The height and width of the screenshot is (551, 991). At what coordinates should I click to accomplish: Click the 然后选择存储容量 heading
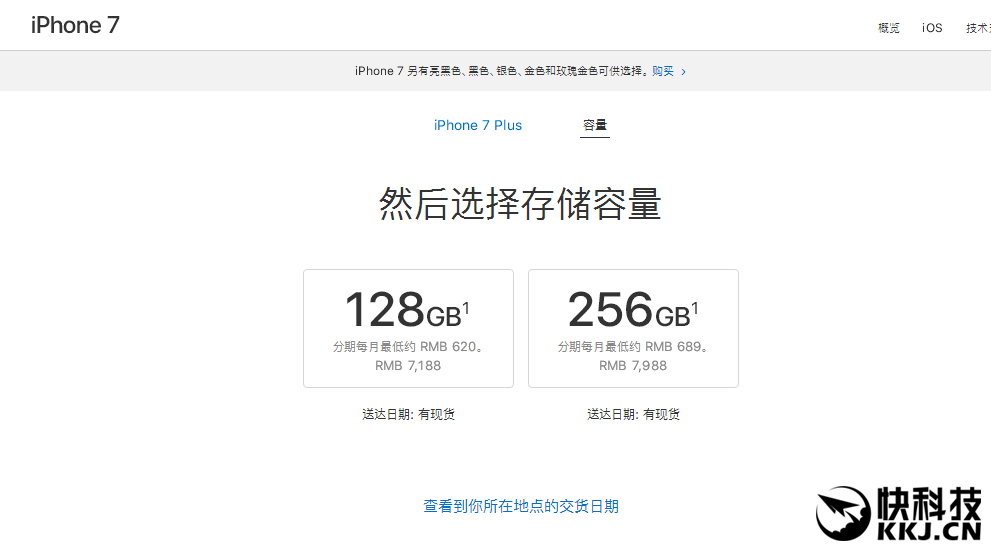520,204
